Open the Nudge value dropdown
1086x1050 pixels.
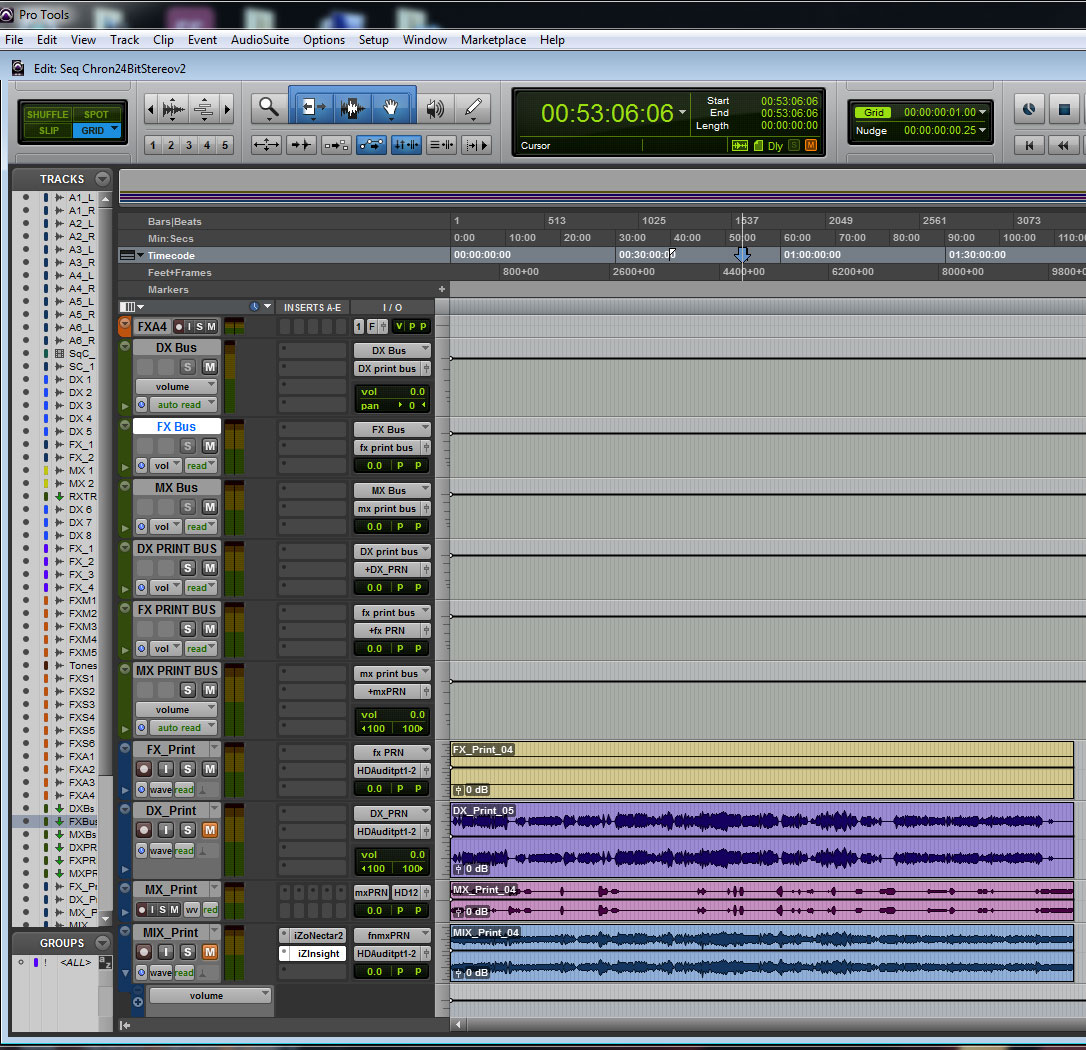(982, 130)
